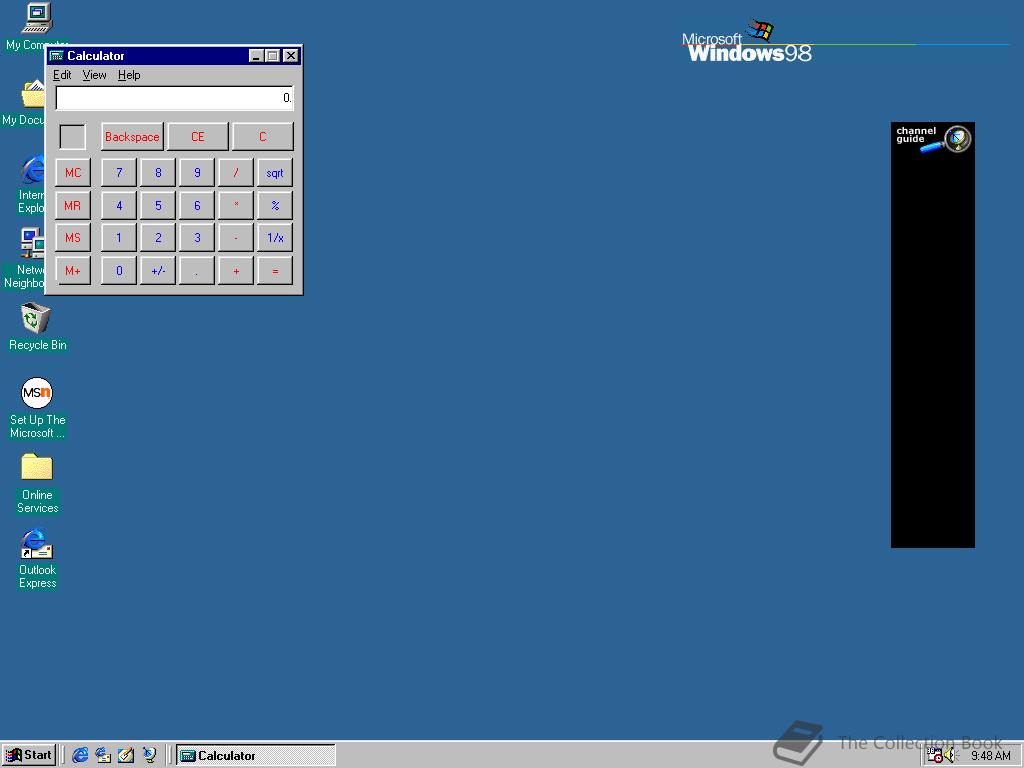Click calculator digit 1 button
The width and height of the screenshot is (1024, 768).
[x=119, y=238]
